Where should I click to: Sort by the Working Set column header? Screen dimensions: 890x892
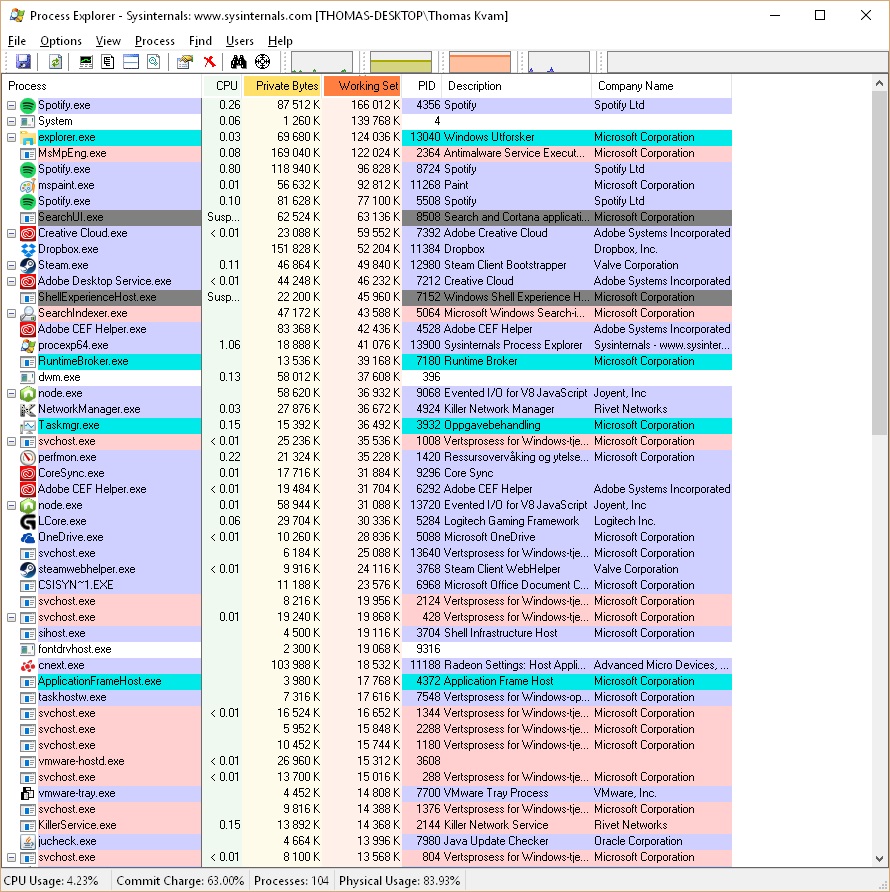tap(362, 86)
